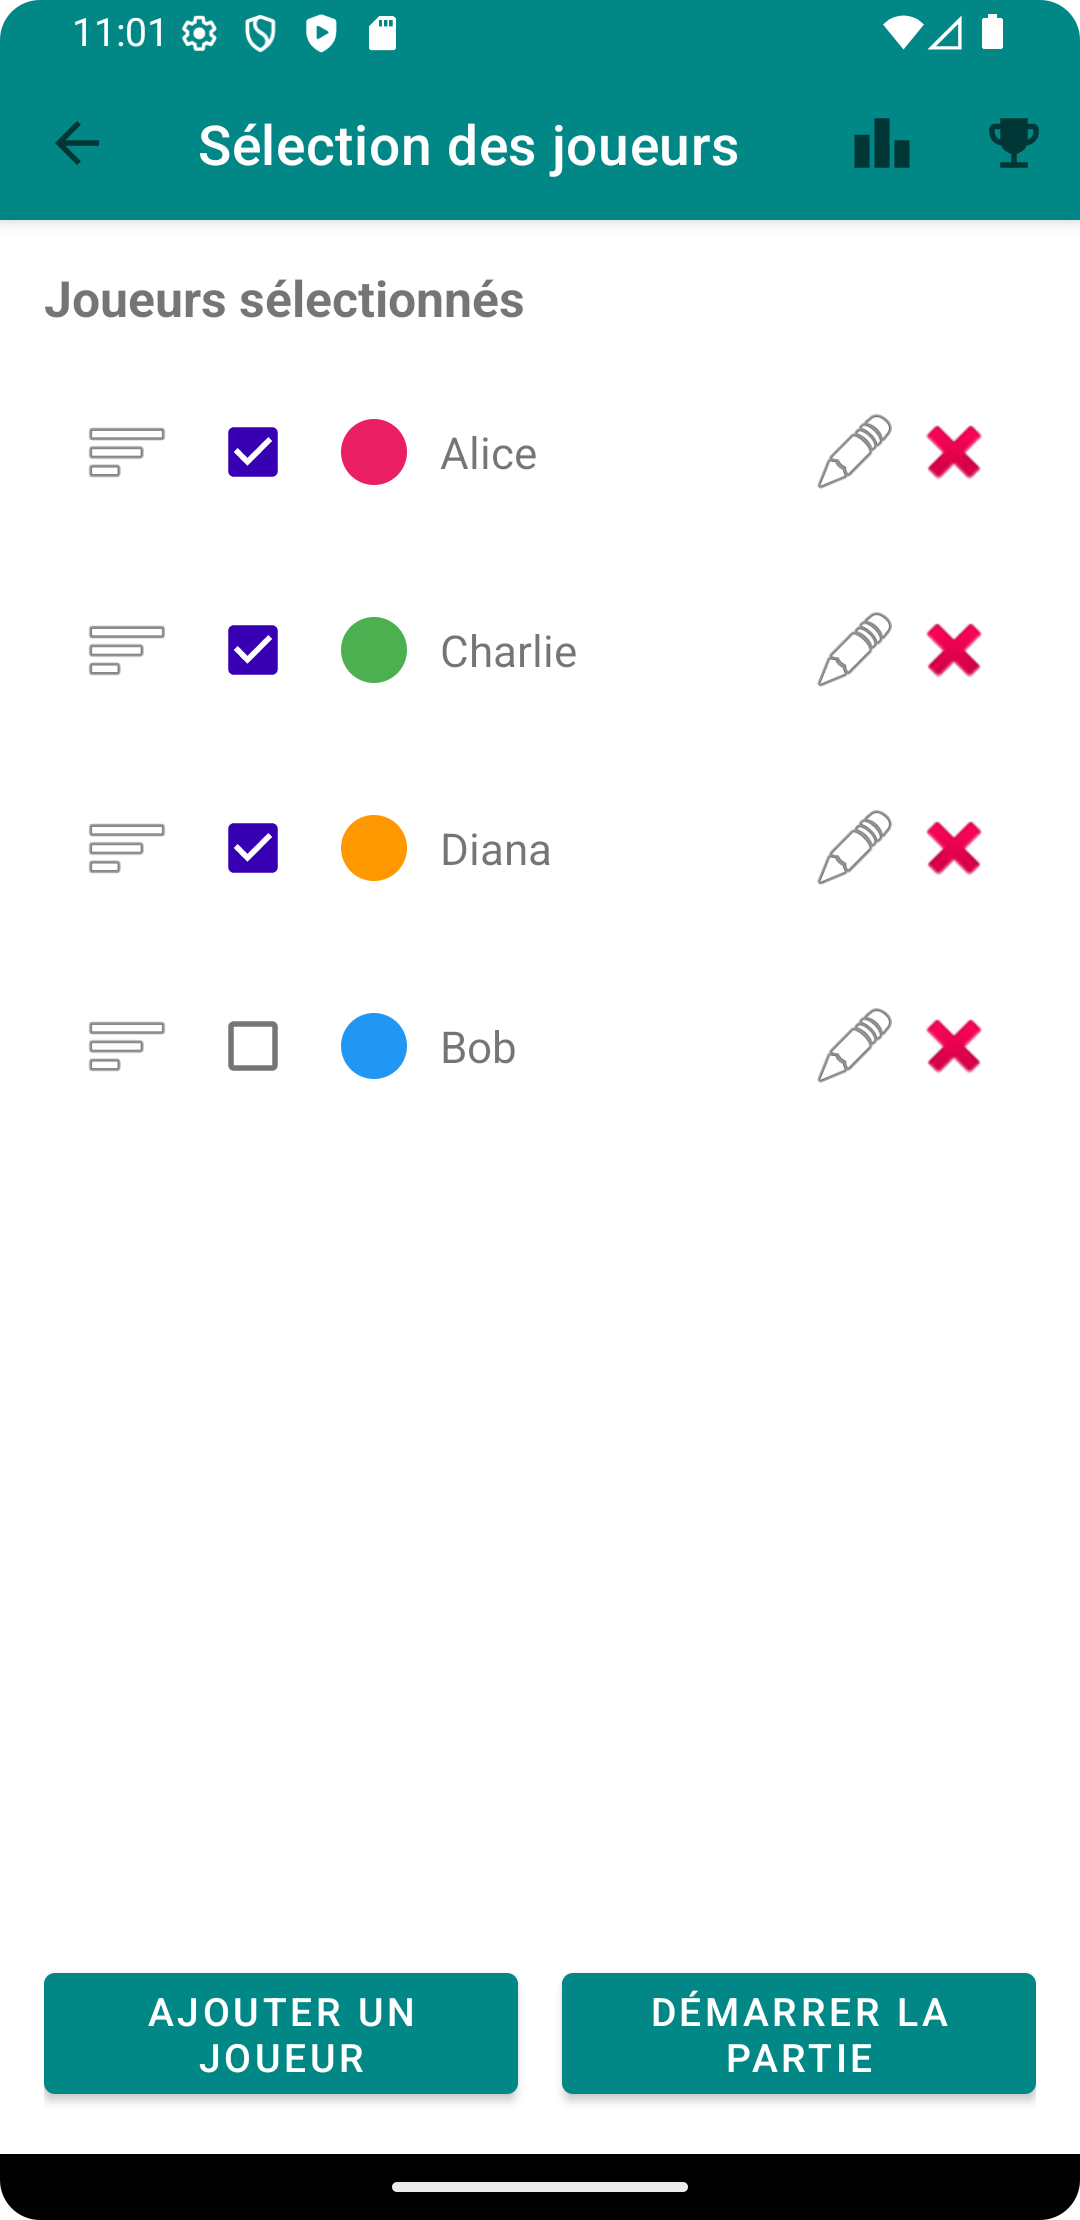Edit Alice with the pencil icon
The image size is (1080, 2220).
(854, 452)
